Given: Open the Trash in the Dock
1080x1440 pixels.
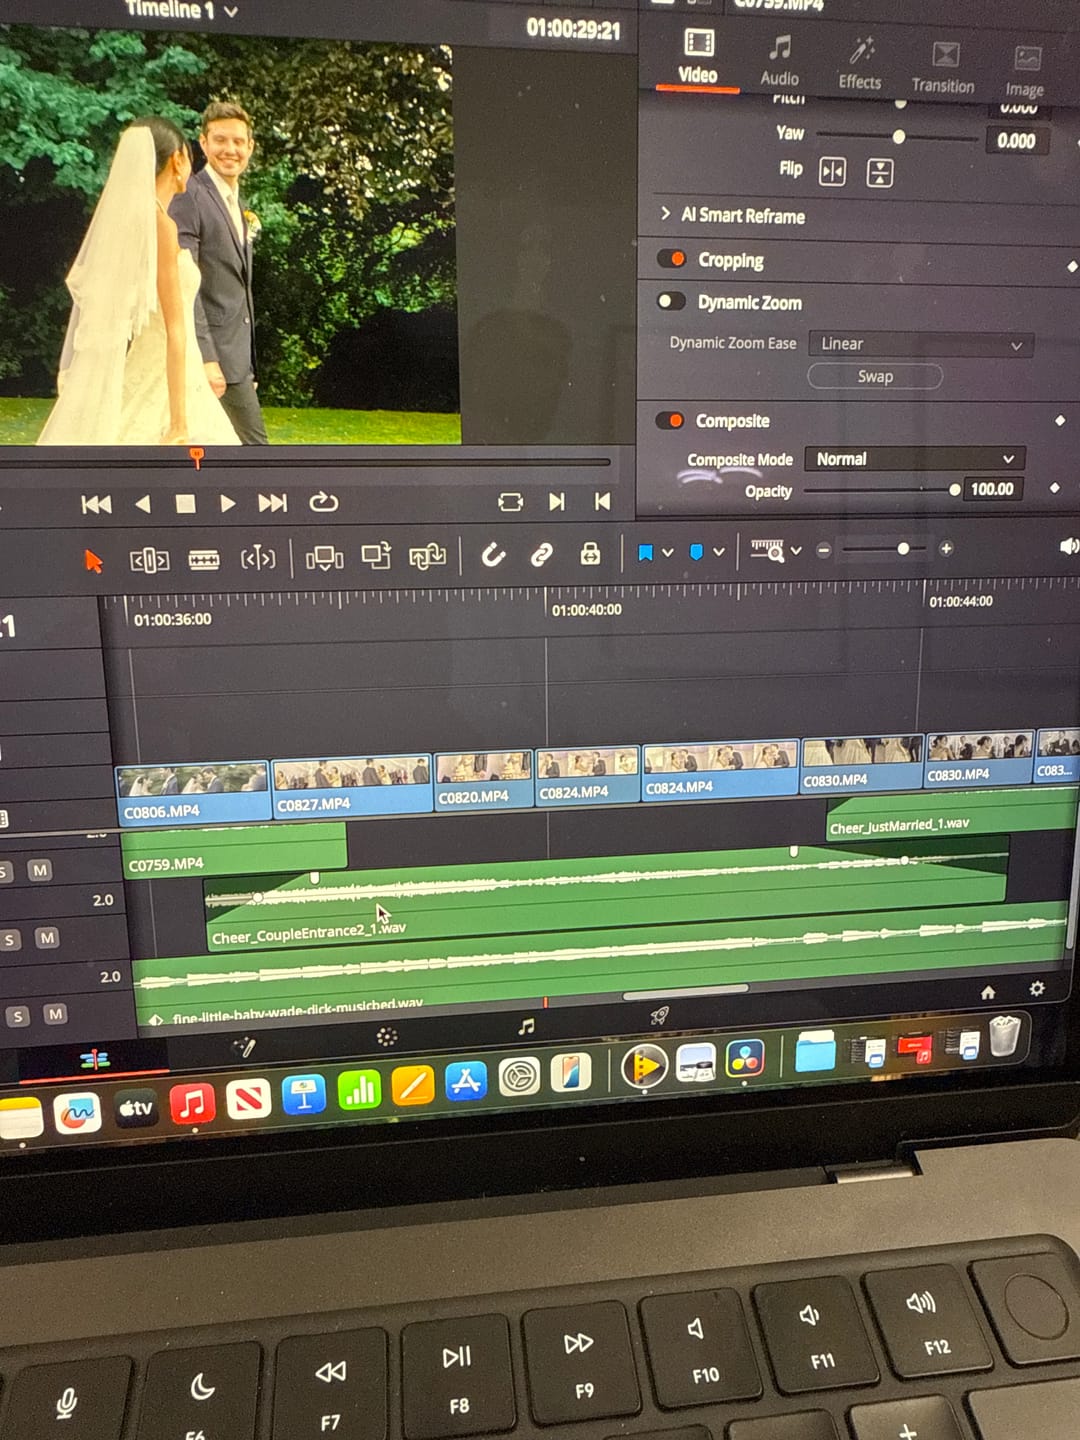Looking at the screenshot, I should 1005,1036.
